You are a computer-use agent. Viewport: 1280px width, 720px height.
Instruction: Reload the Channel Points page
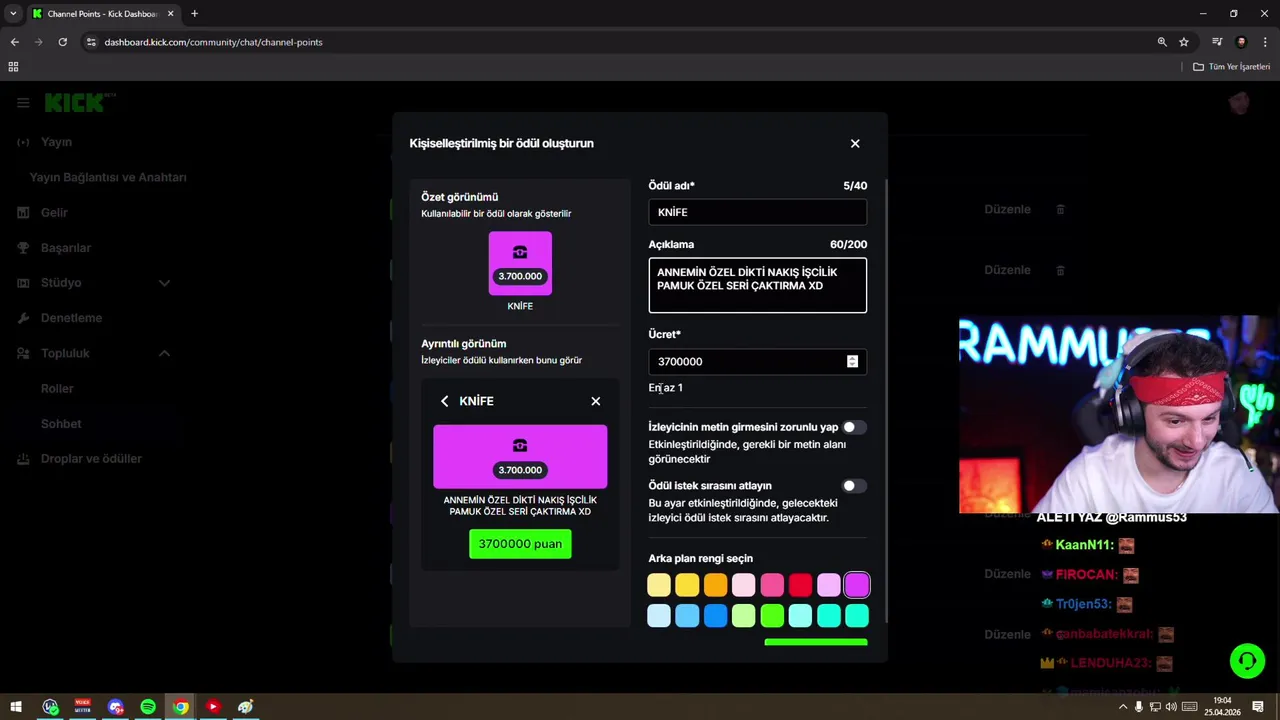(x=63, y=42)
